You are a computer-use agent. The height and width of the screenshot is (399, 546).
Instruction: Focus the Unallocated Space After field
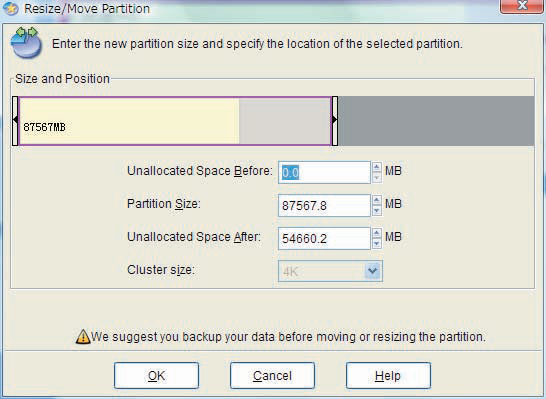(x=324, y=238)
